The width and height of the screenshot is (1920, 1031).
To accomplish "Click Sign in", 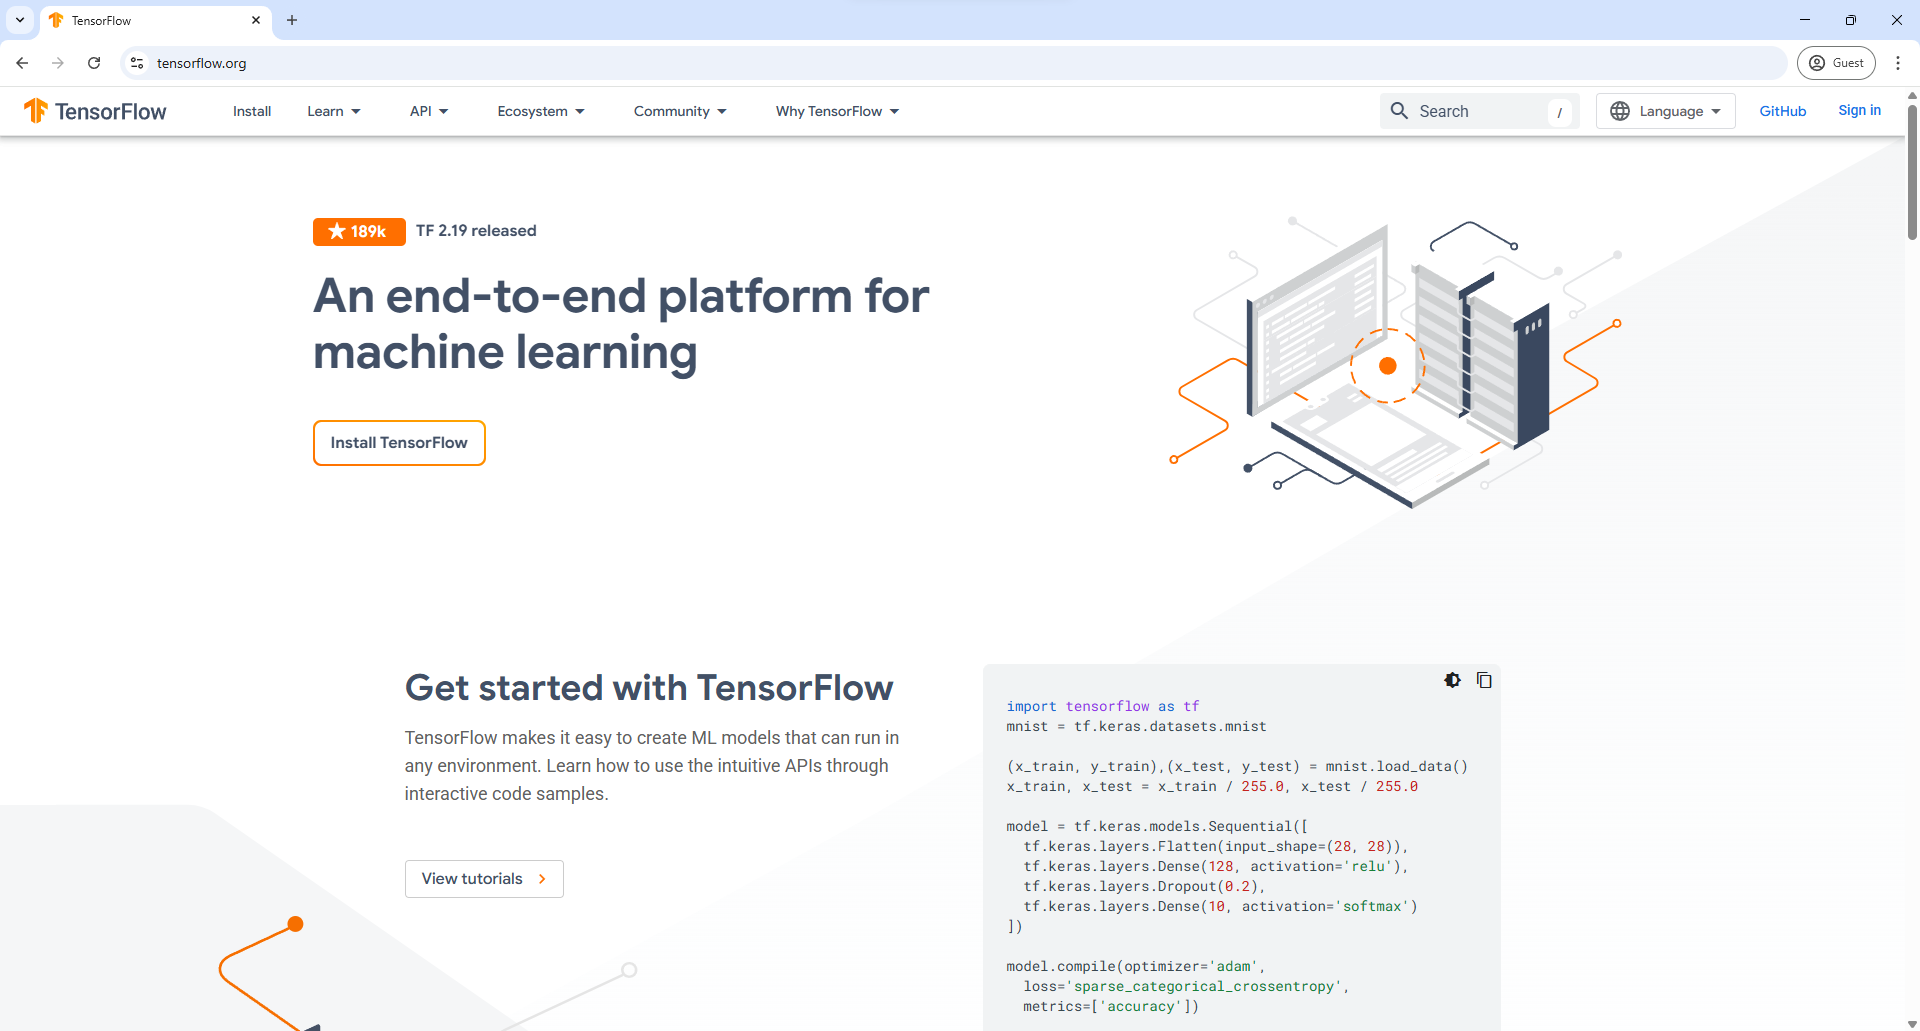I will click(1859, 110).
